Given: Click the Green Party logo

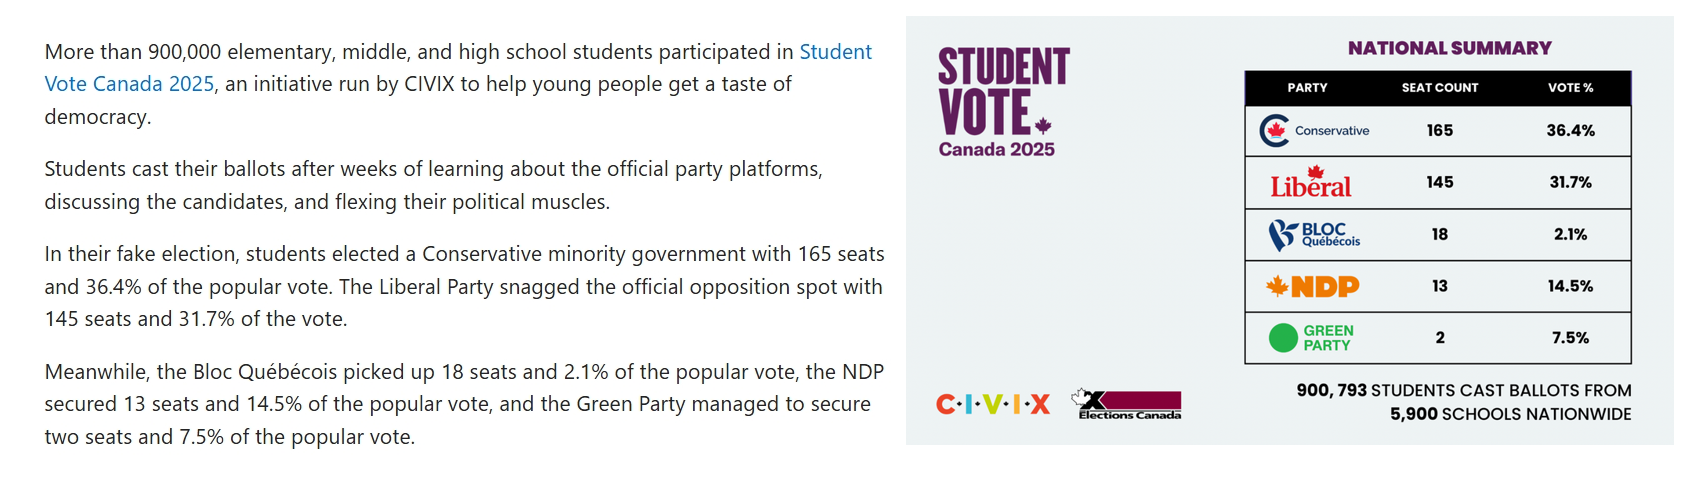Looking at the screenshot, I should [1310, 338].
